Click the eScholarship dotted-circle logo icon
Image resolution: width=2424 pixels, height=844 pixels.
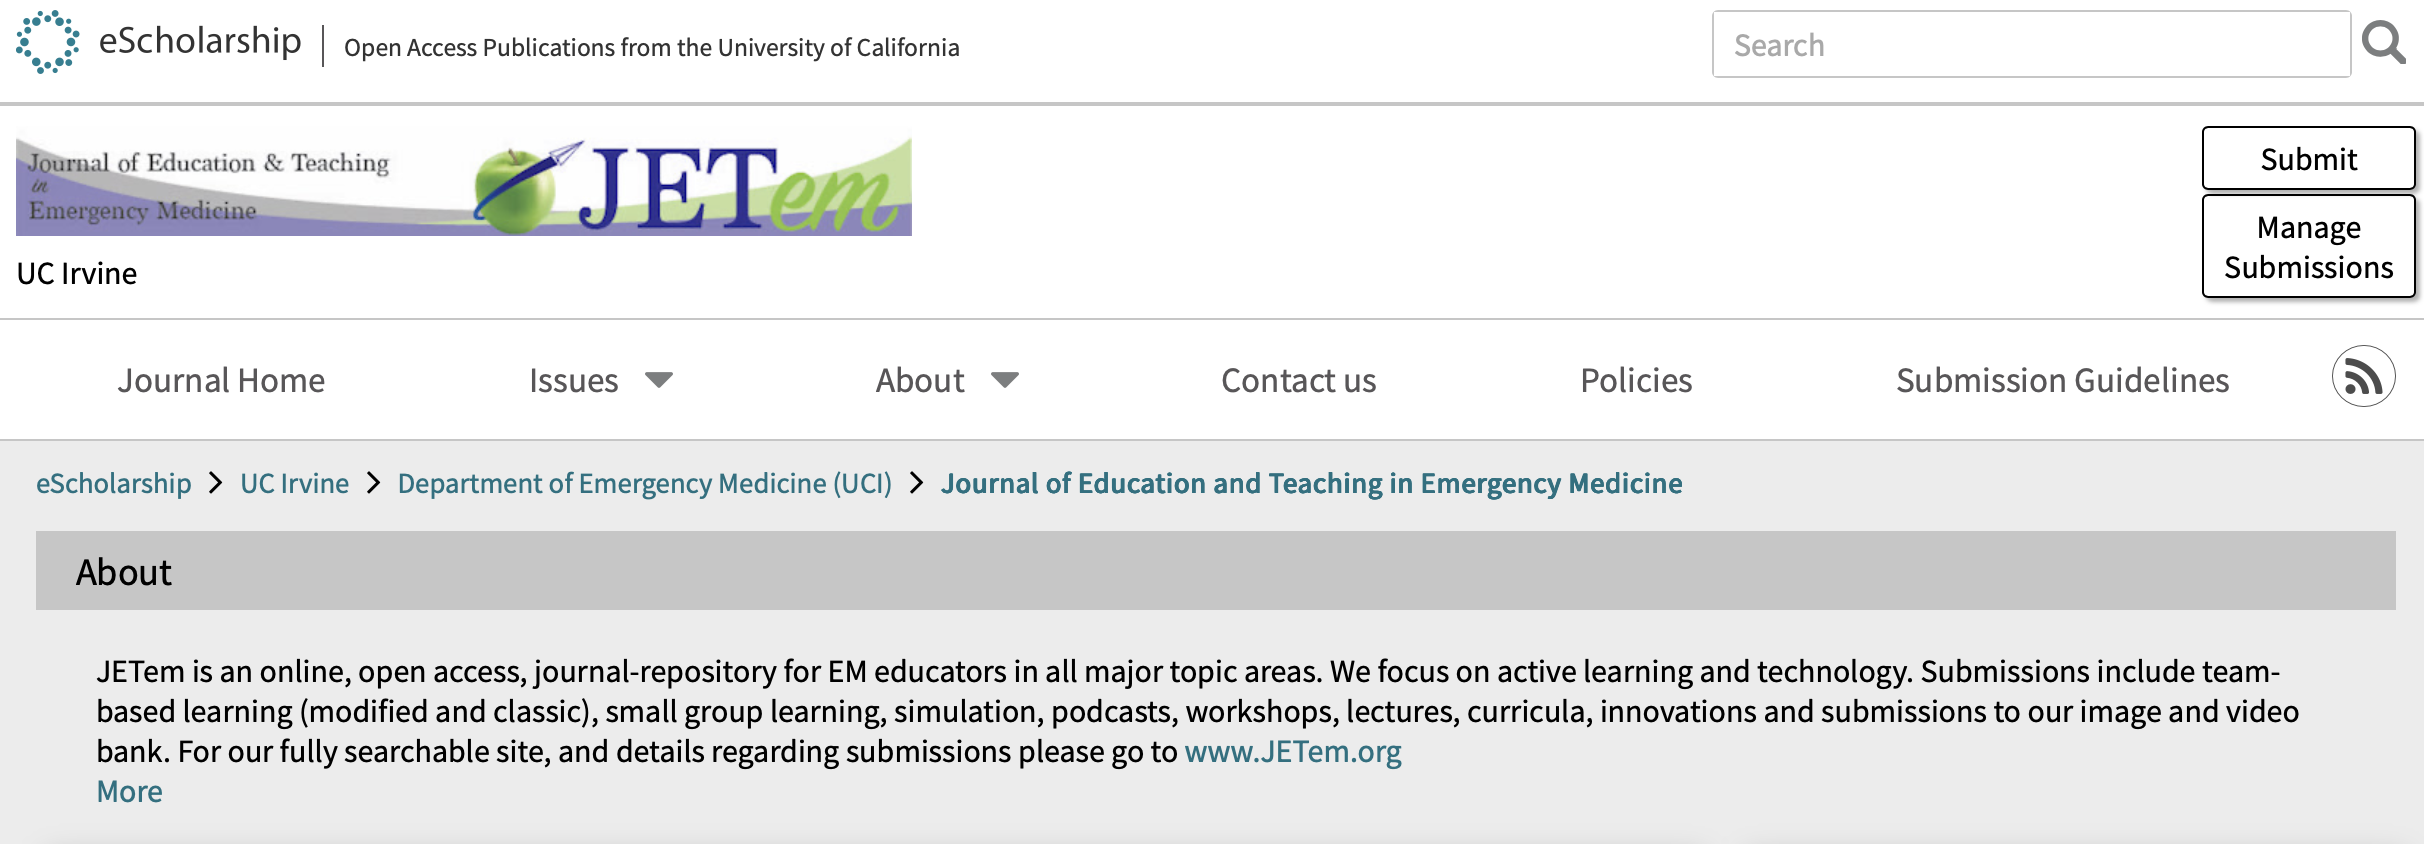(x=48, y=42)
